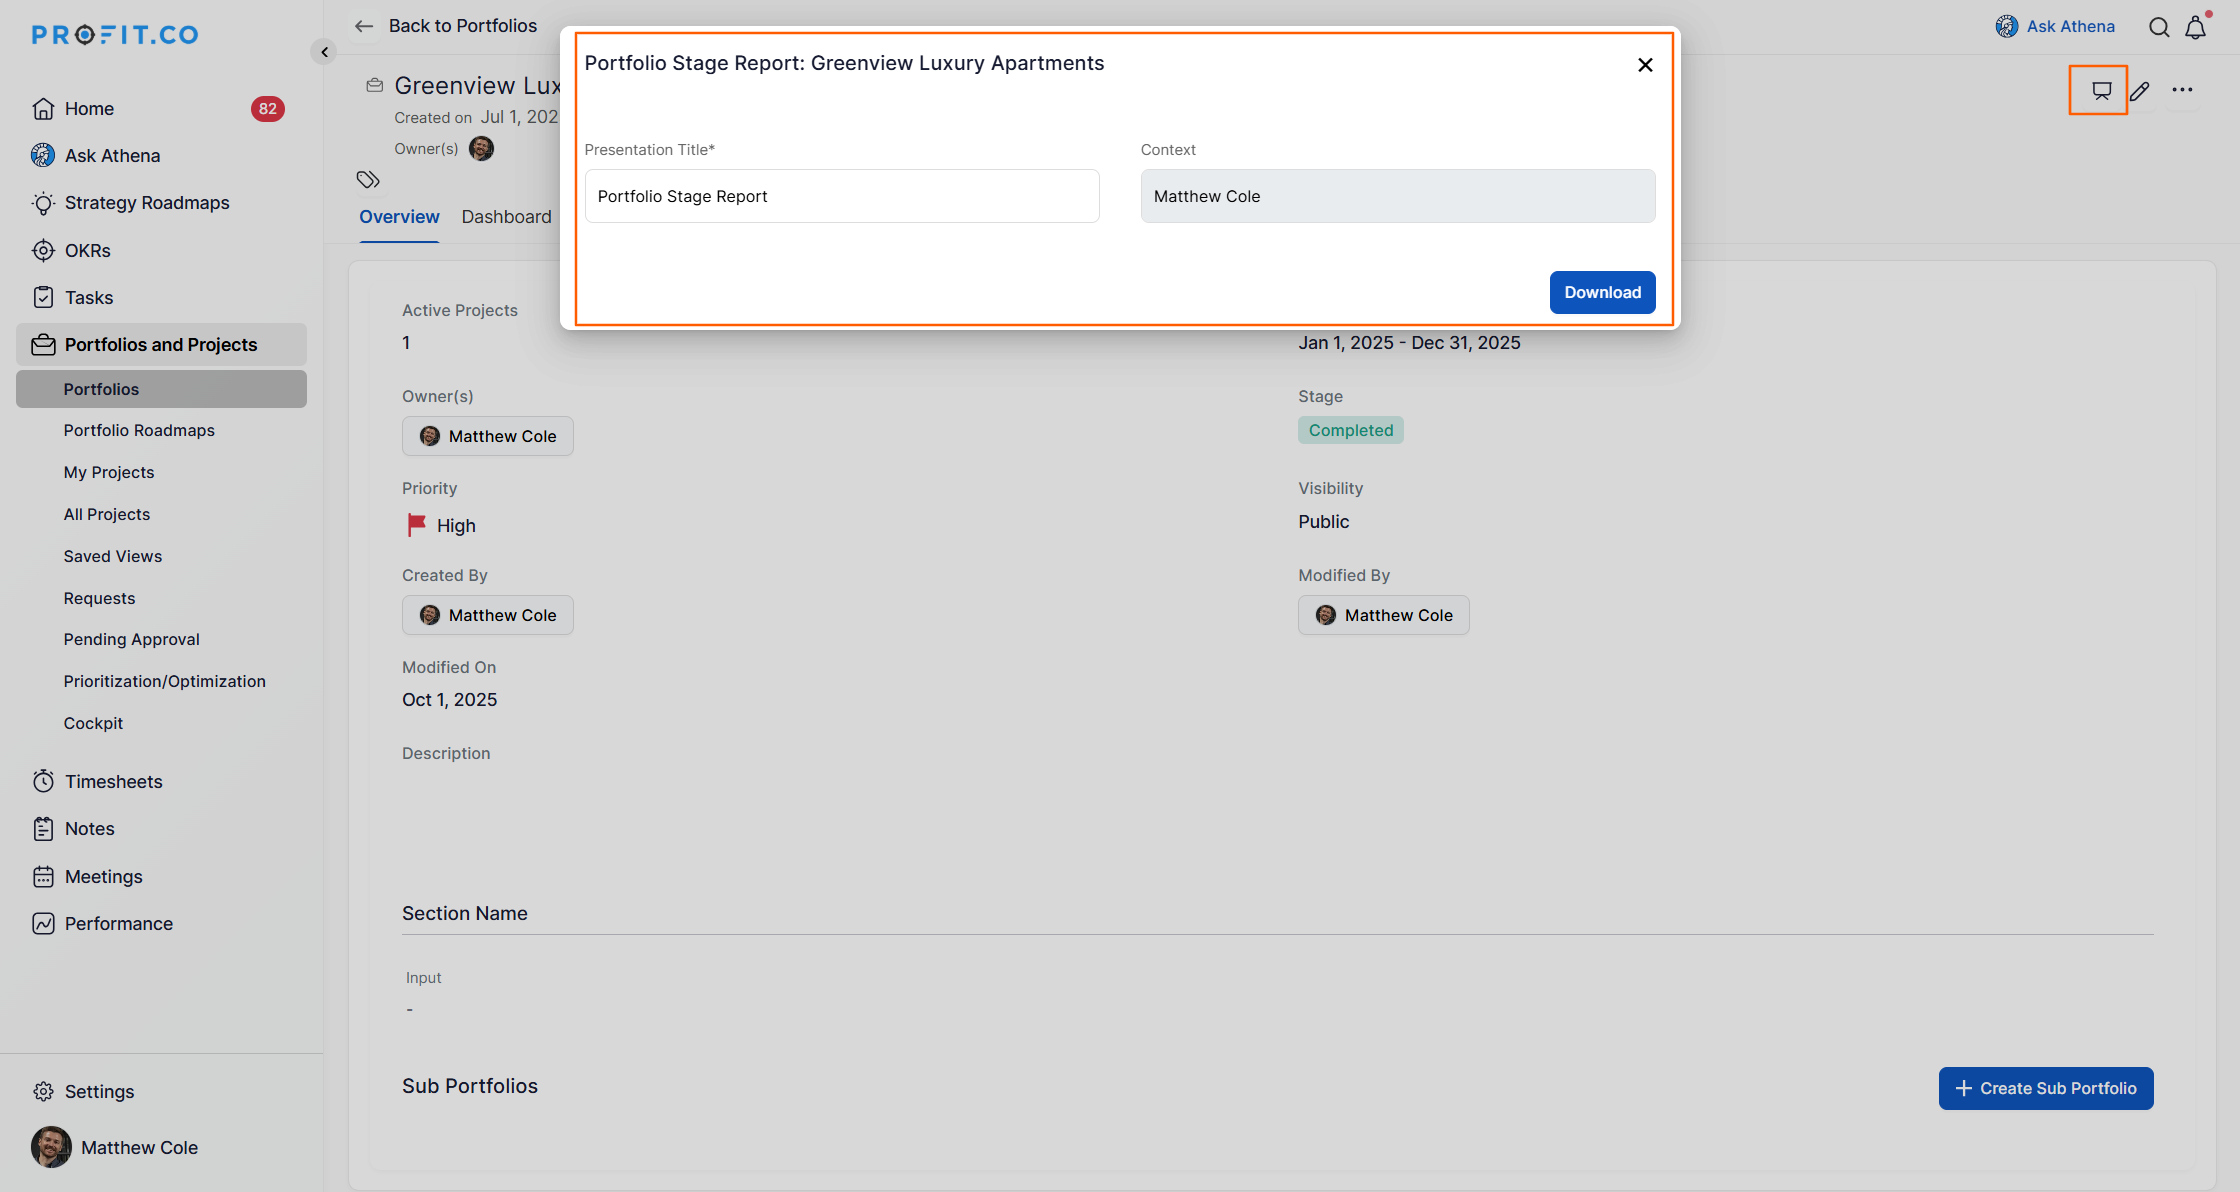Click the pencil edit icon
The image size is (2240, 1192).
point(2140,91)
